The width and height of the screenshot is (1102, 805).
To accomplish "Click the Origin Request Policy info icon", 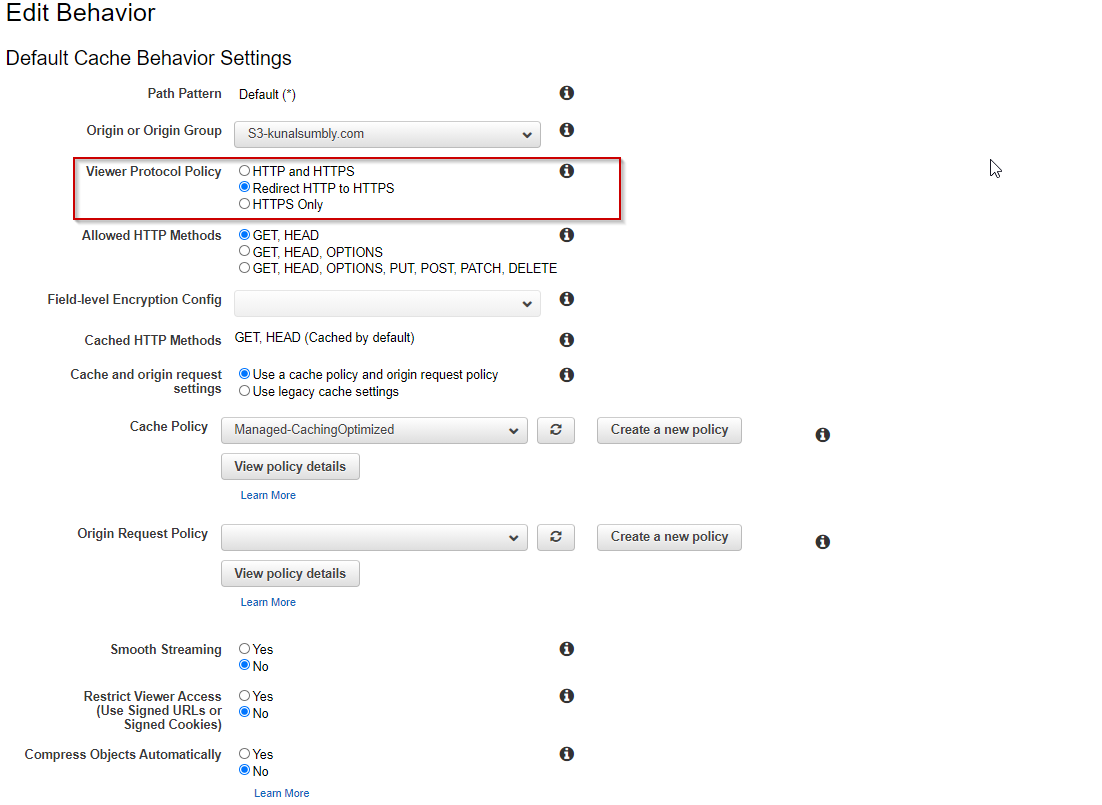I will pyautogui.click(x=822, y=541).
